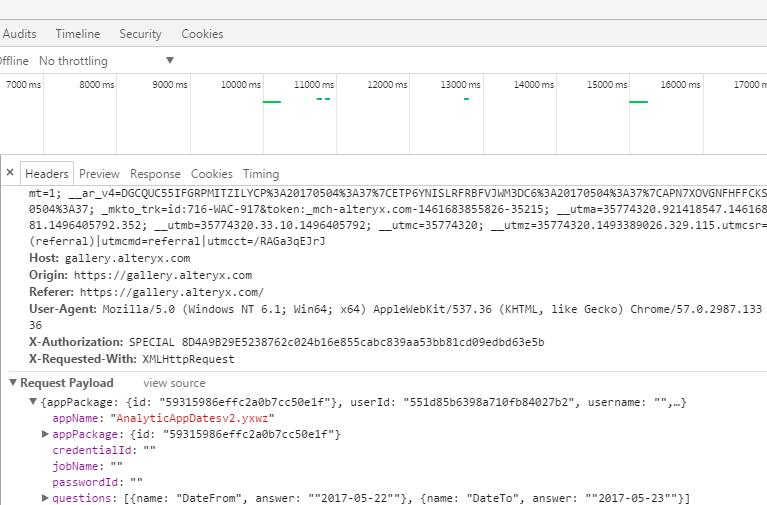The width and height of the screenshot is (767, 505).
Task: Click the view source link
Action: 174,383
